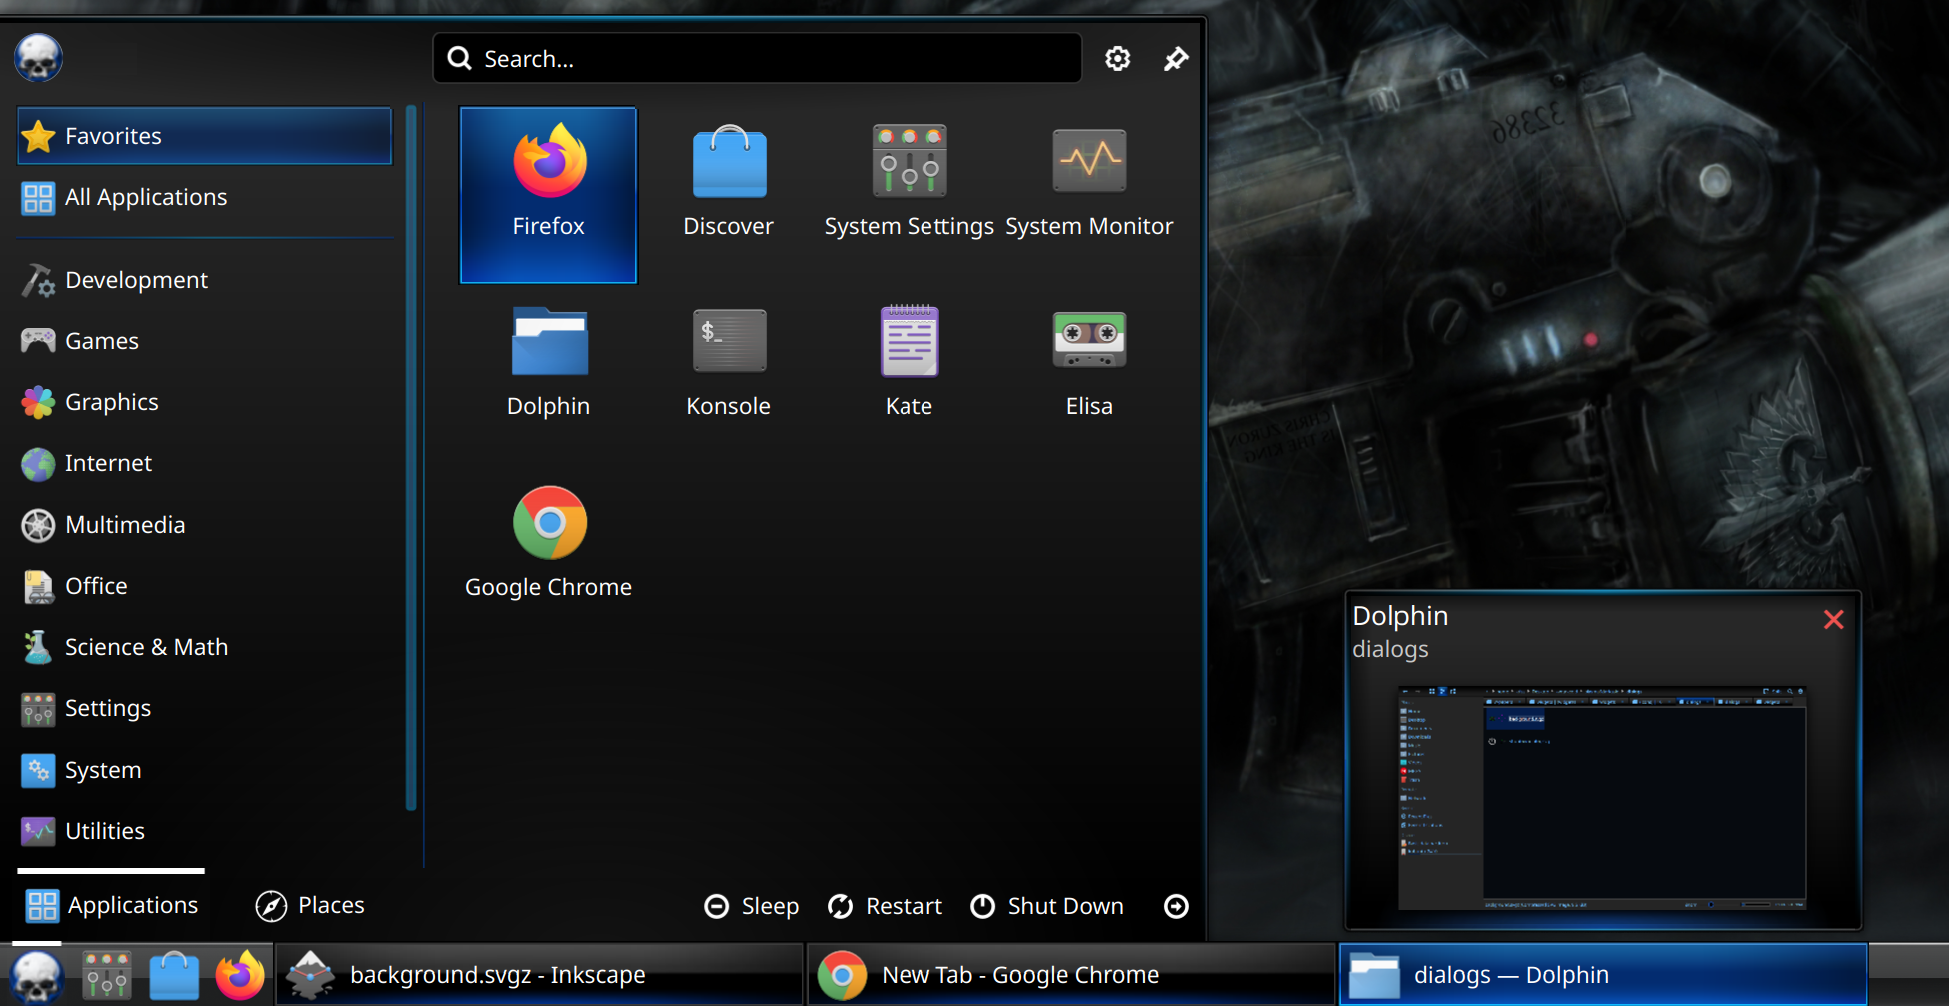
Task: Open the Development category
Action: 204,280
